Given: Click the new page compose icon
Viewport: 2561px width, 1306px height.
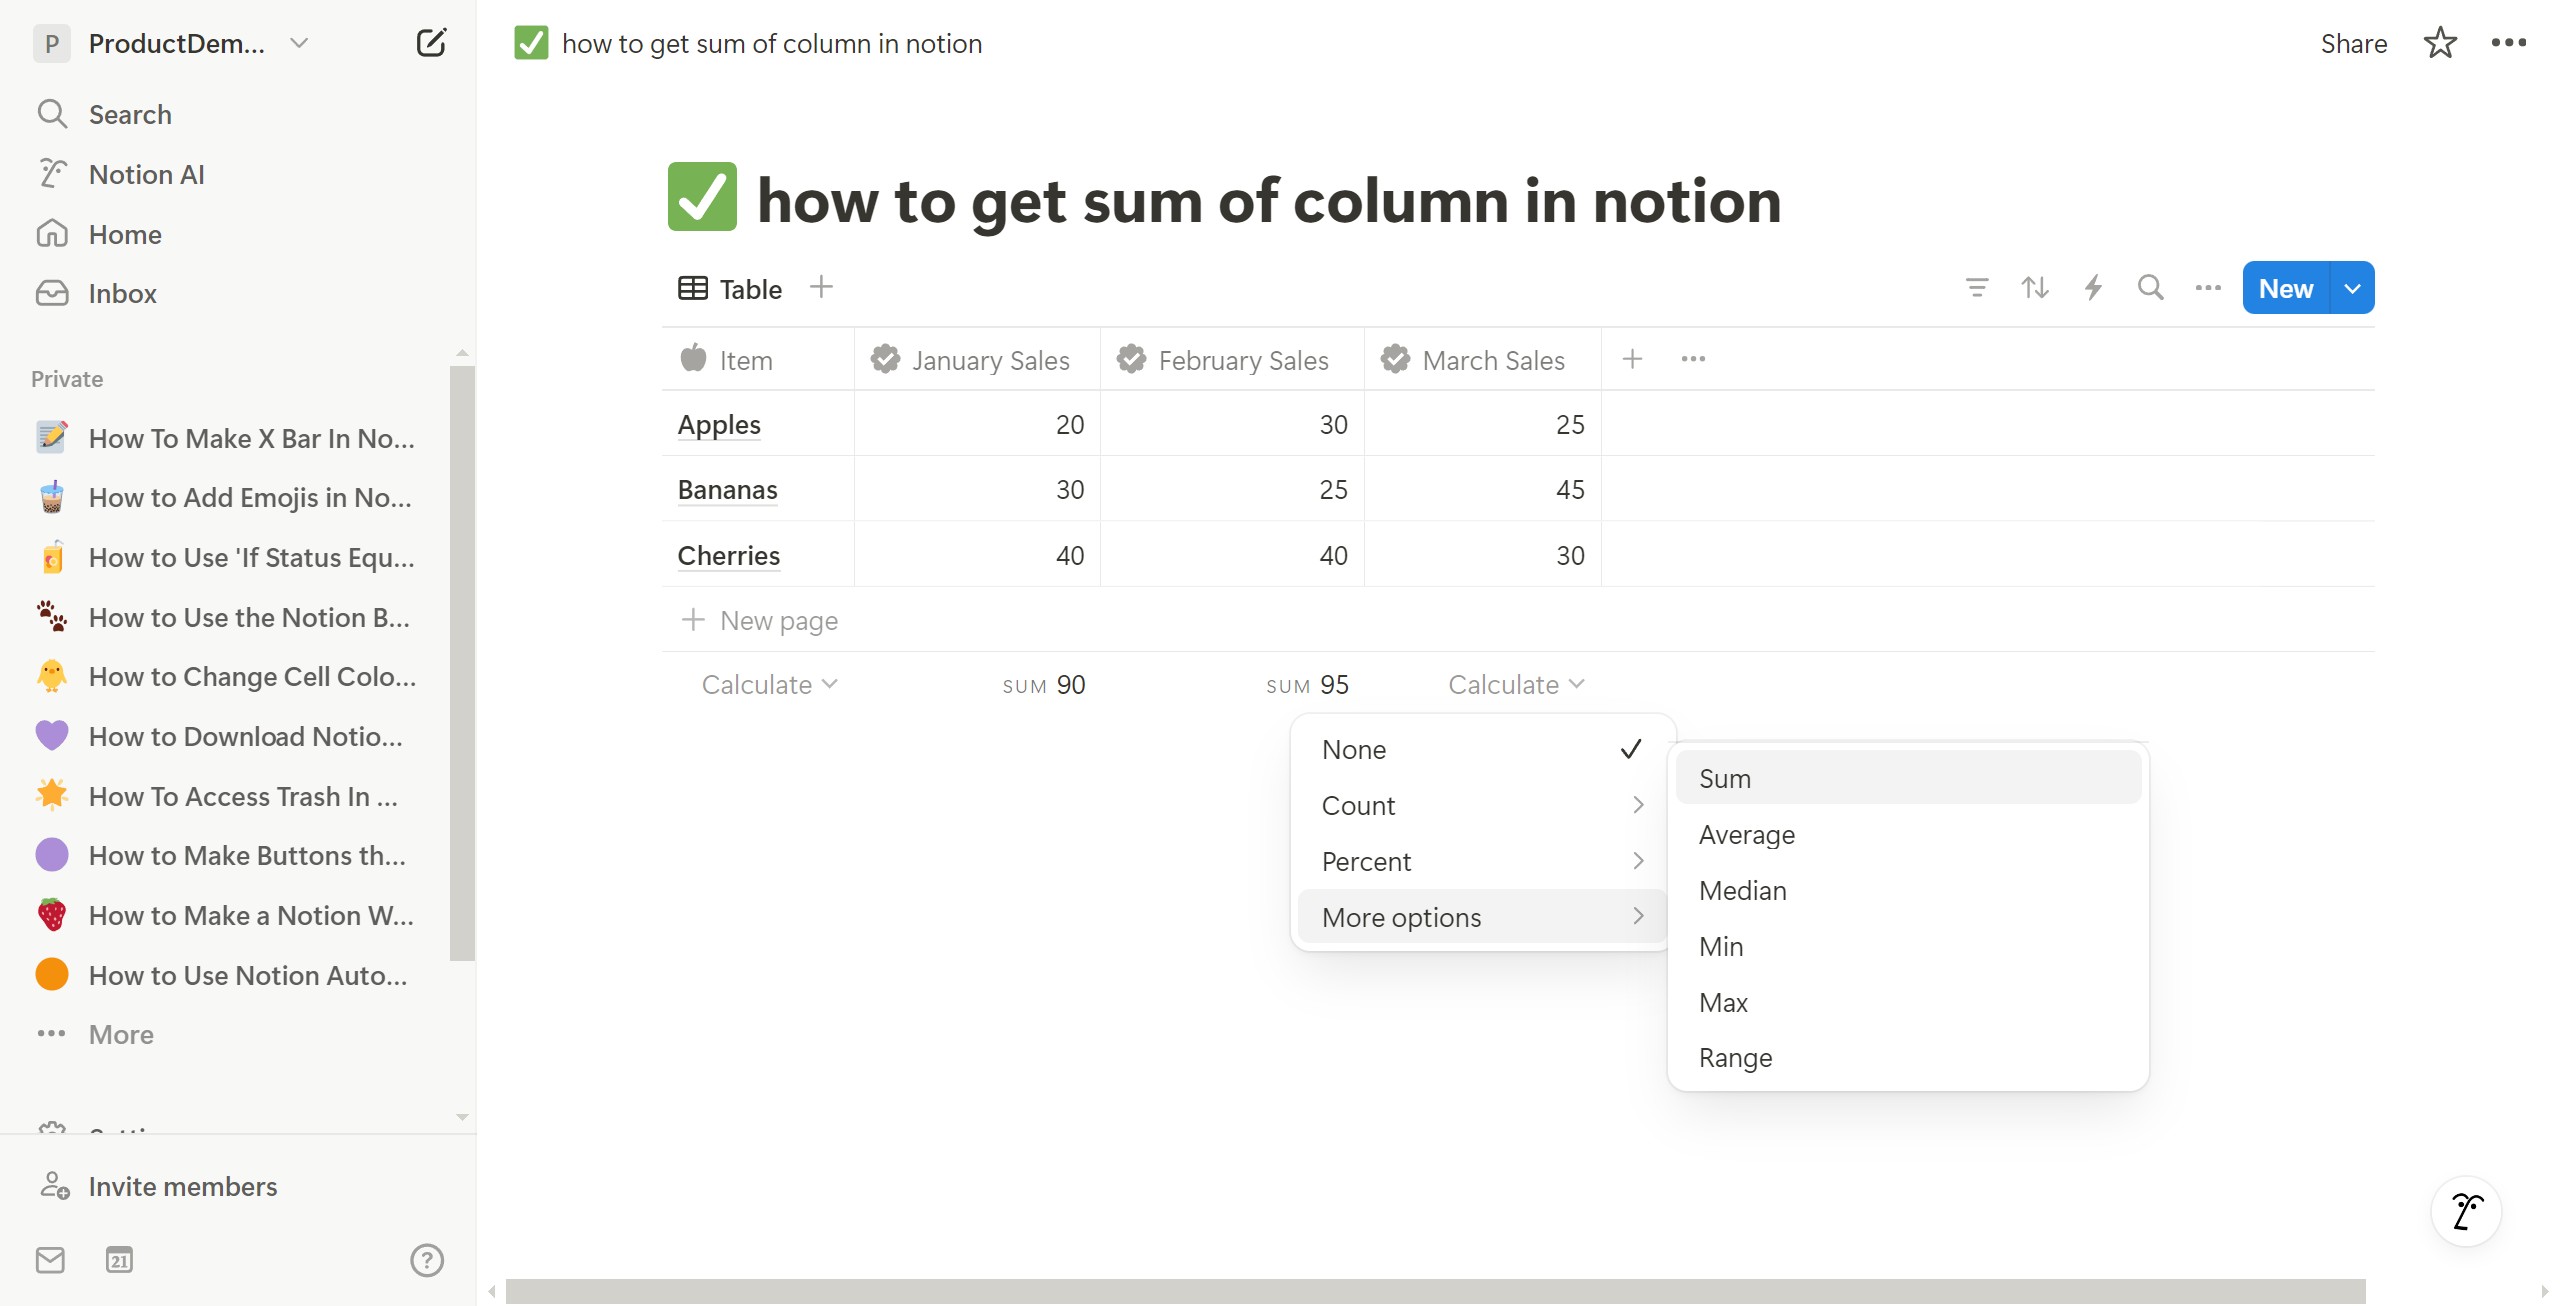Looking at the screenshot, I should [x=430, y=43].
